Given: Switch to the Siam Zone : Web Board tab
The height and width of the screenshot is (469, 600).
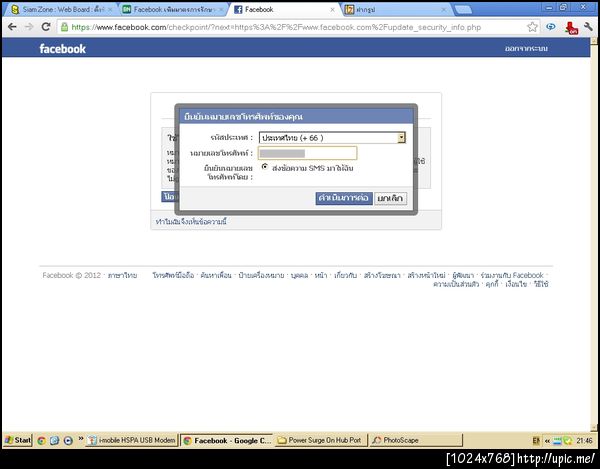Looking at the screenshot, I should click(x=59, y=10).
